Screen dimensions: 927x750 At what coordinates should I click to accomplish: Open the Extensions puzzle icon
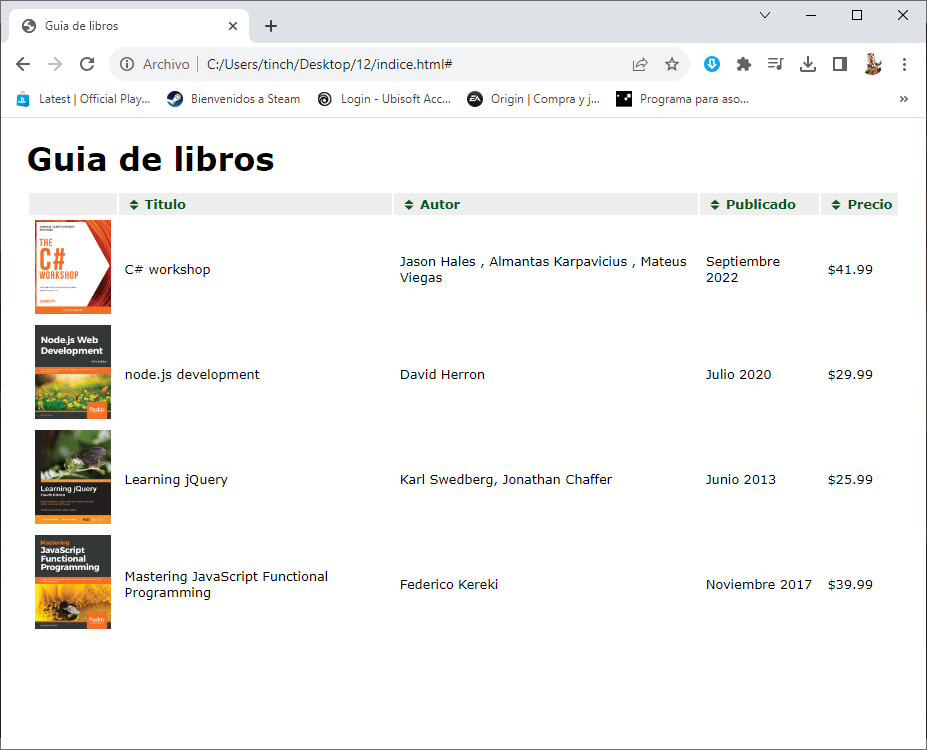[743, 64]
